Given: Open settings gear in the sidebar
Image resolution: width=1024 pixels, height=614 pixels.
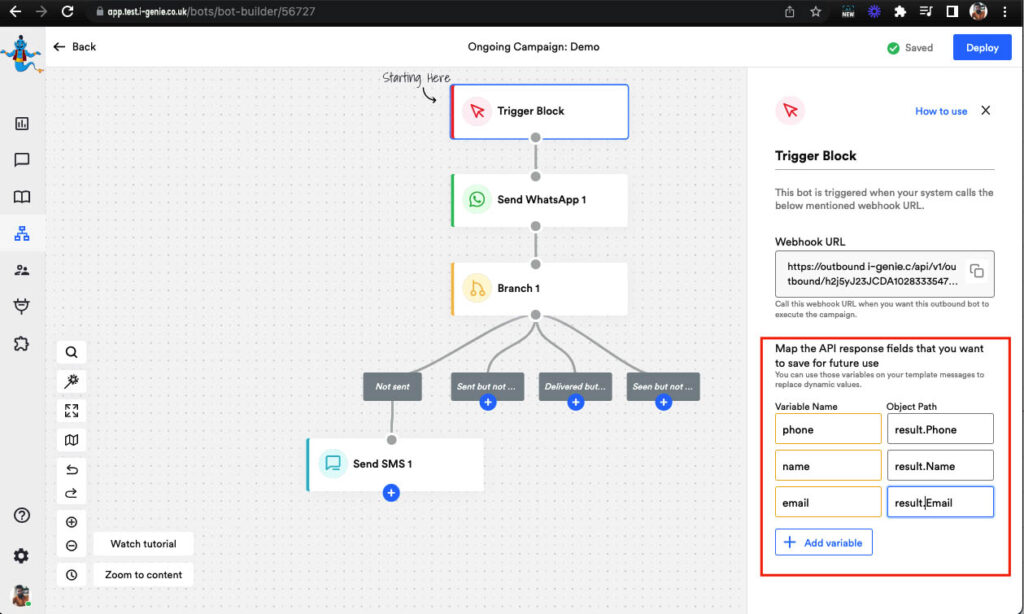Looking at the screenshot, I should click(x=21, y=556).
